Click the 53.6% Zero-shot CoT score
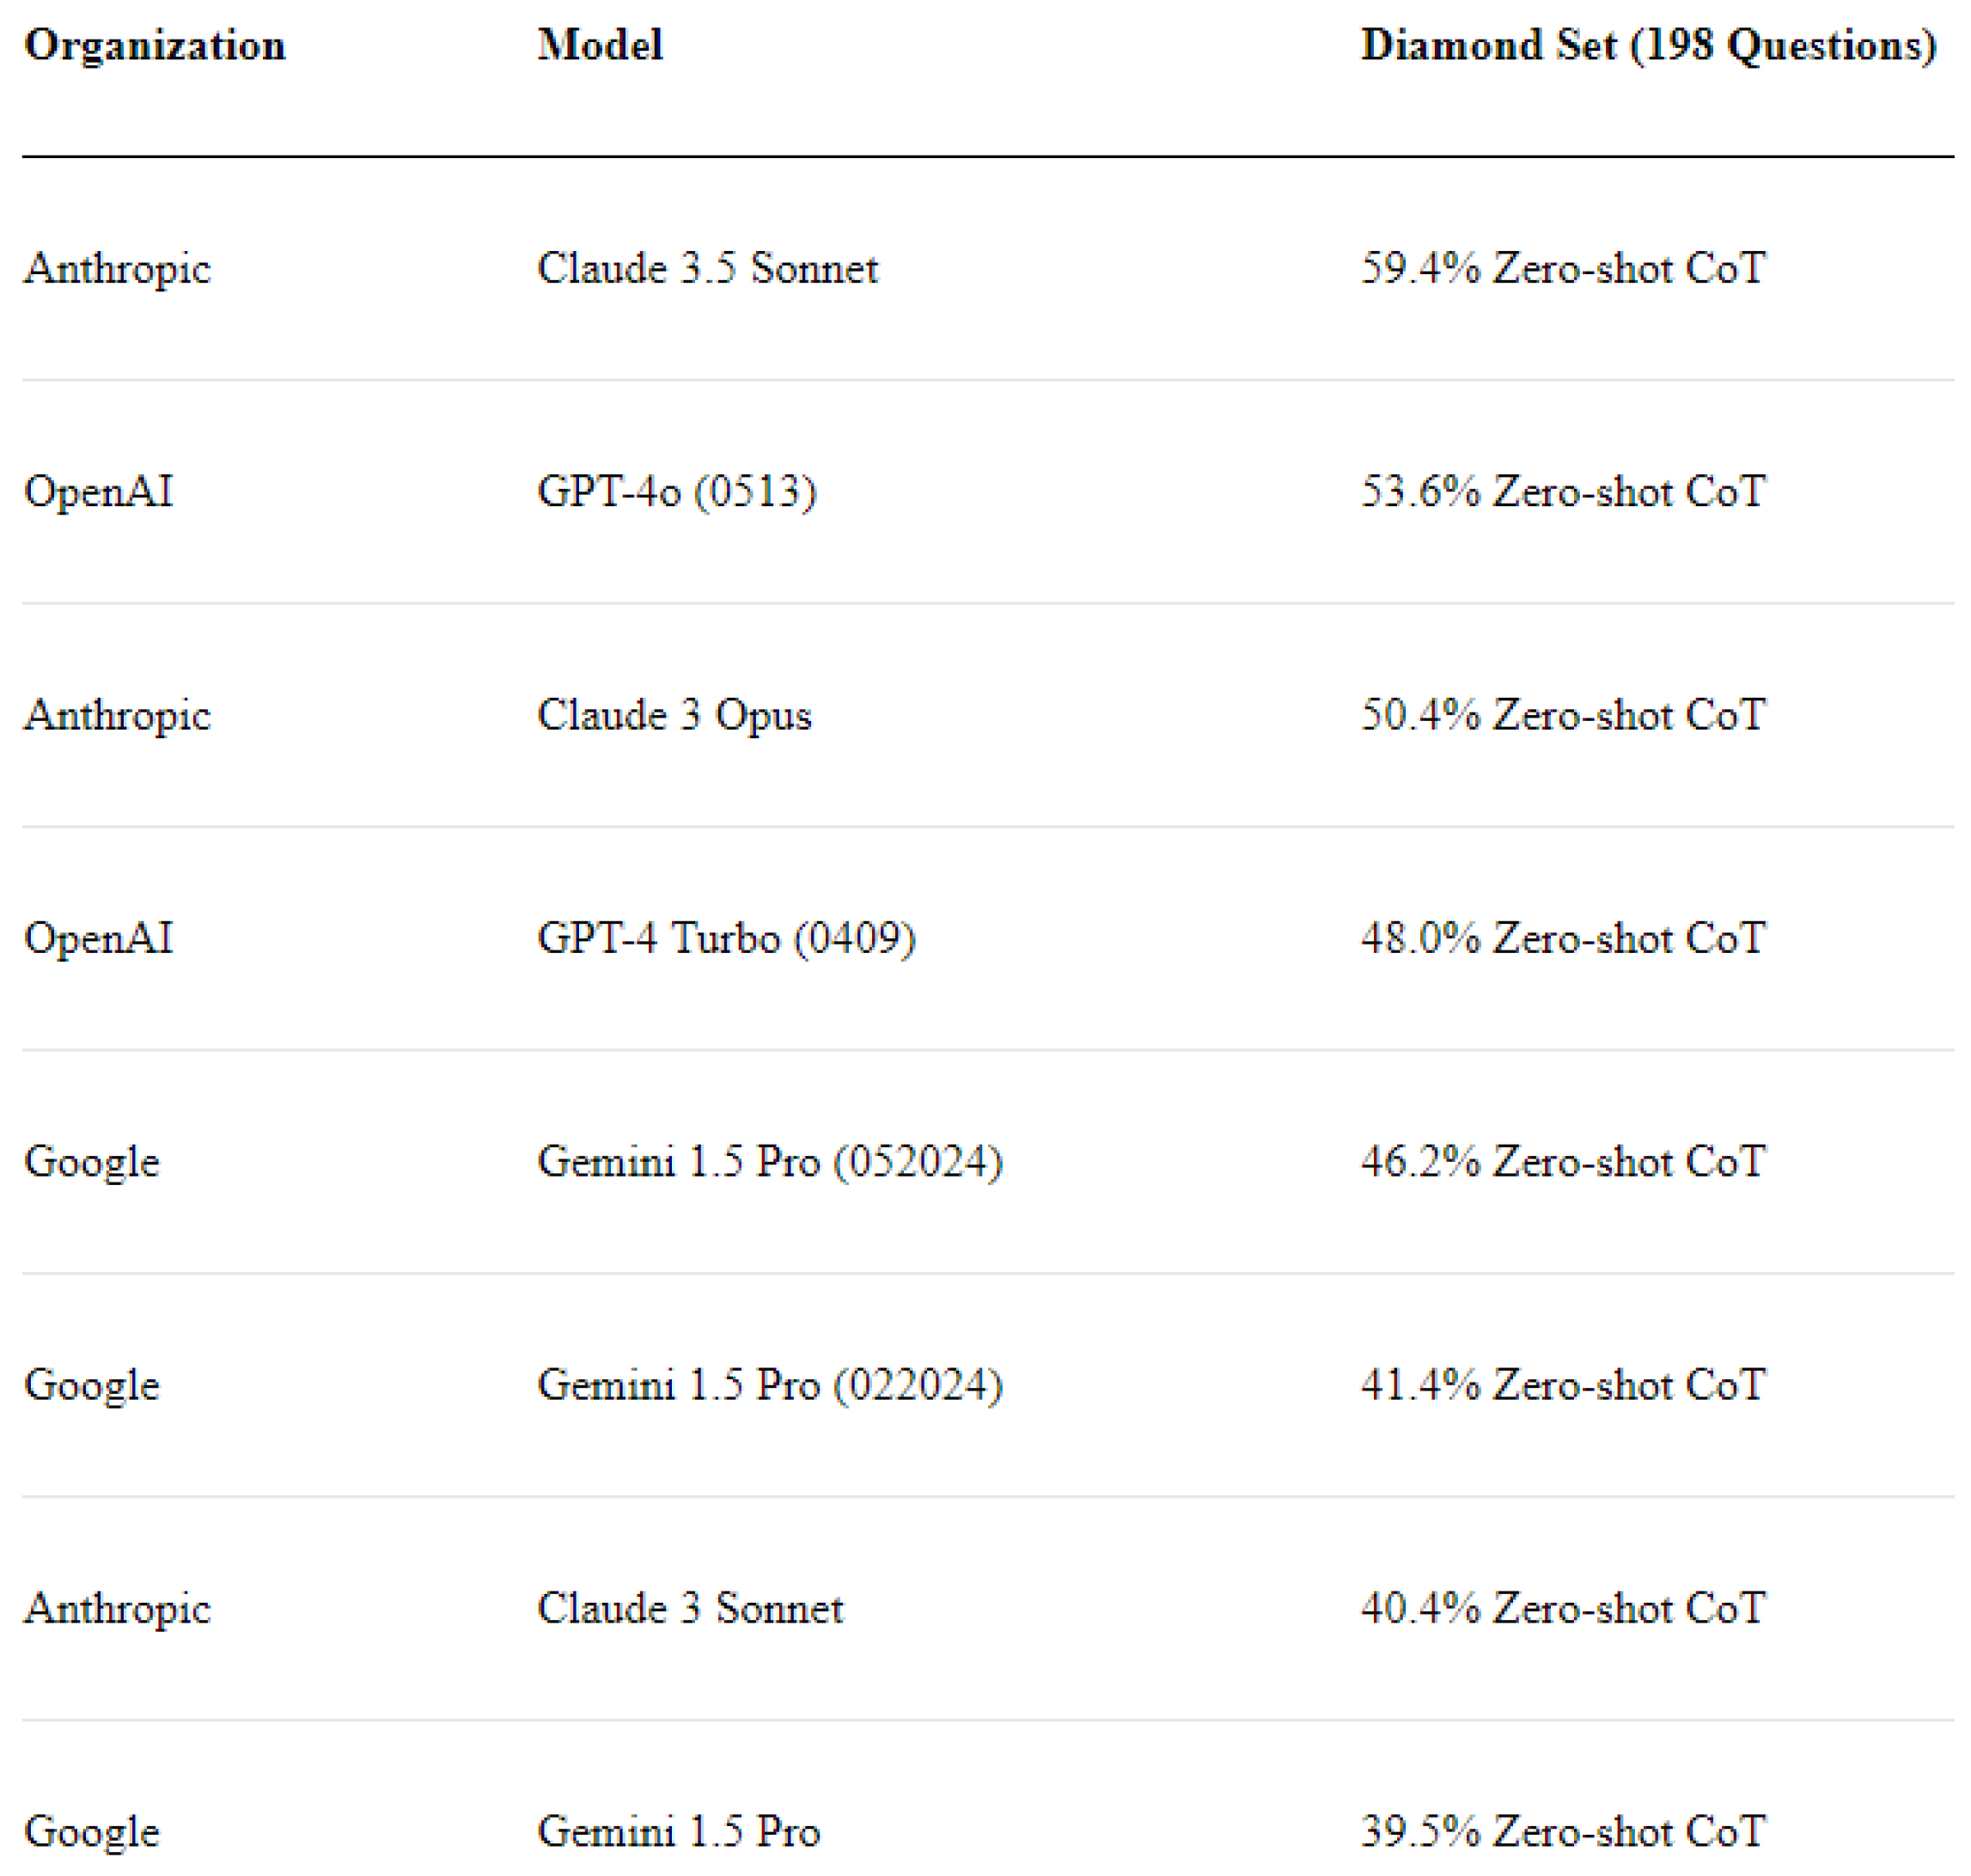 (1562, 491)
